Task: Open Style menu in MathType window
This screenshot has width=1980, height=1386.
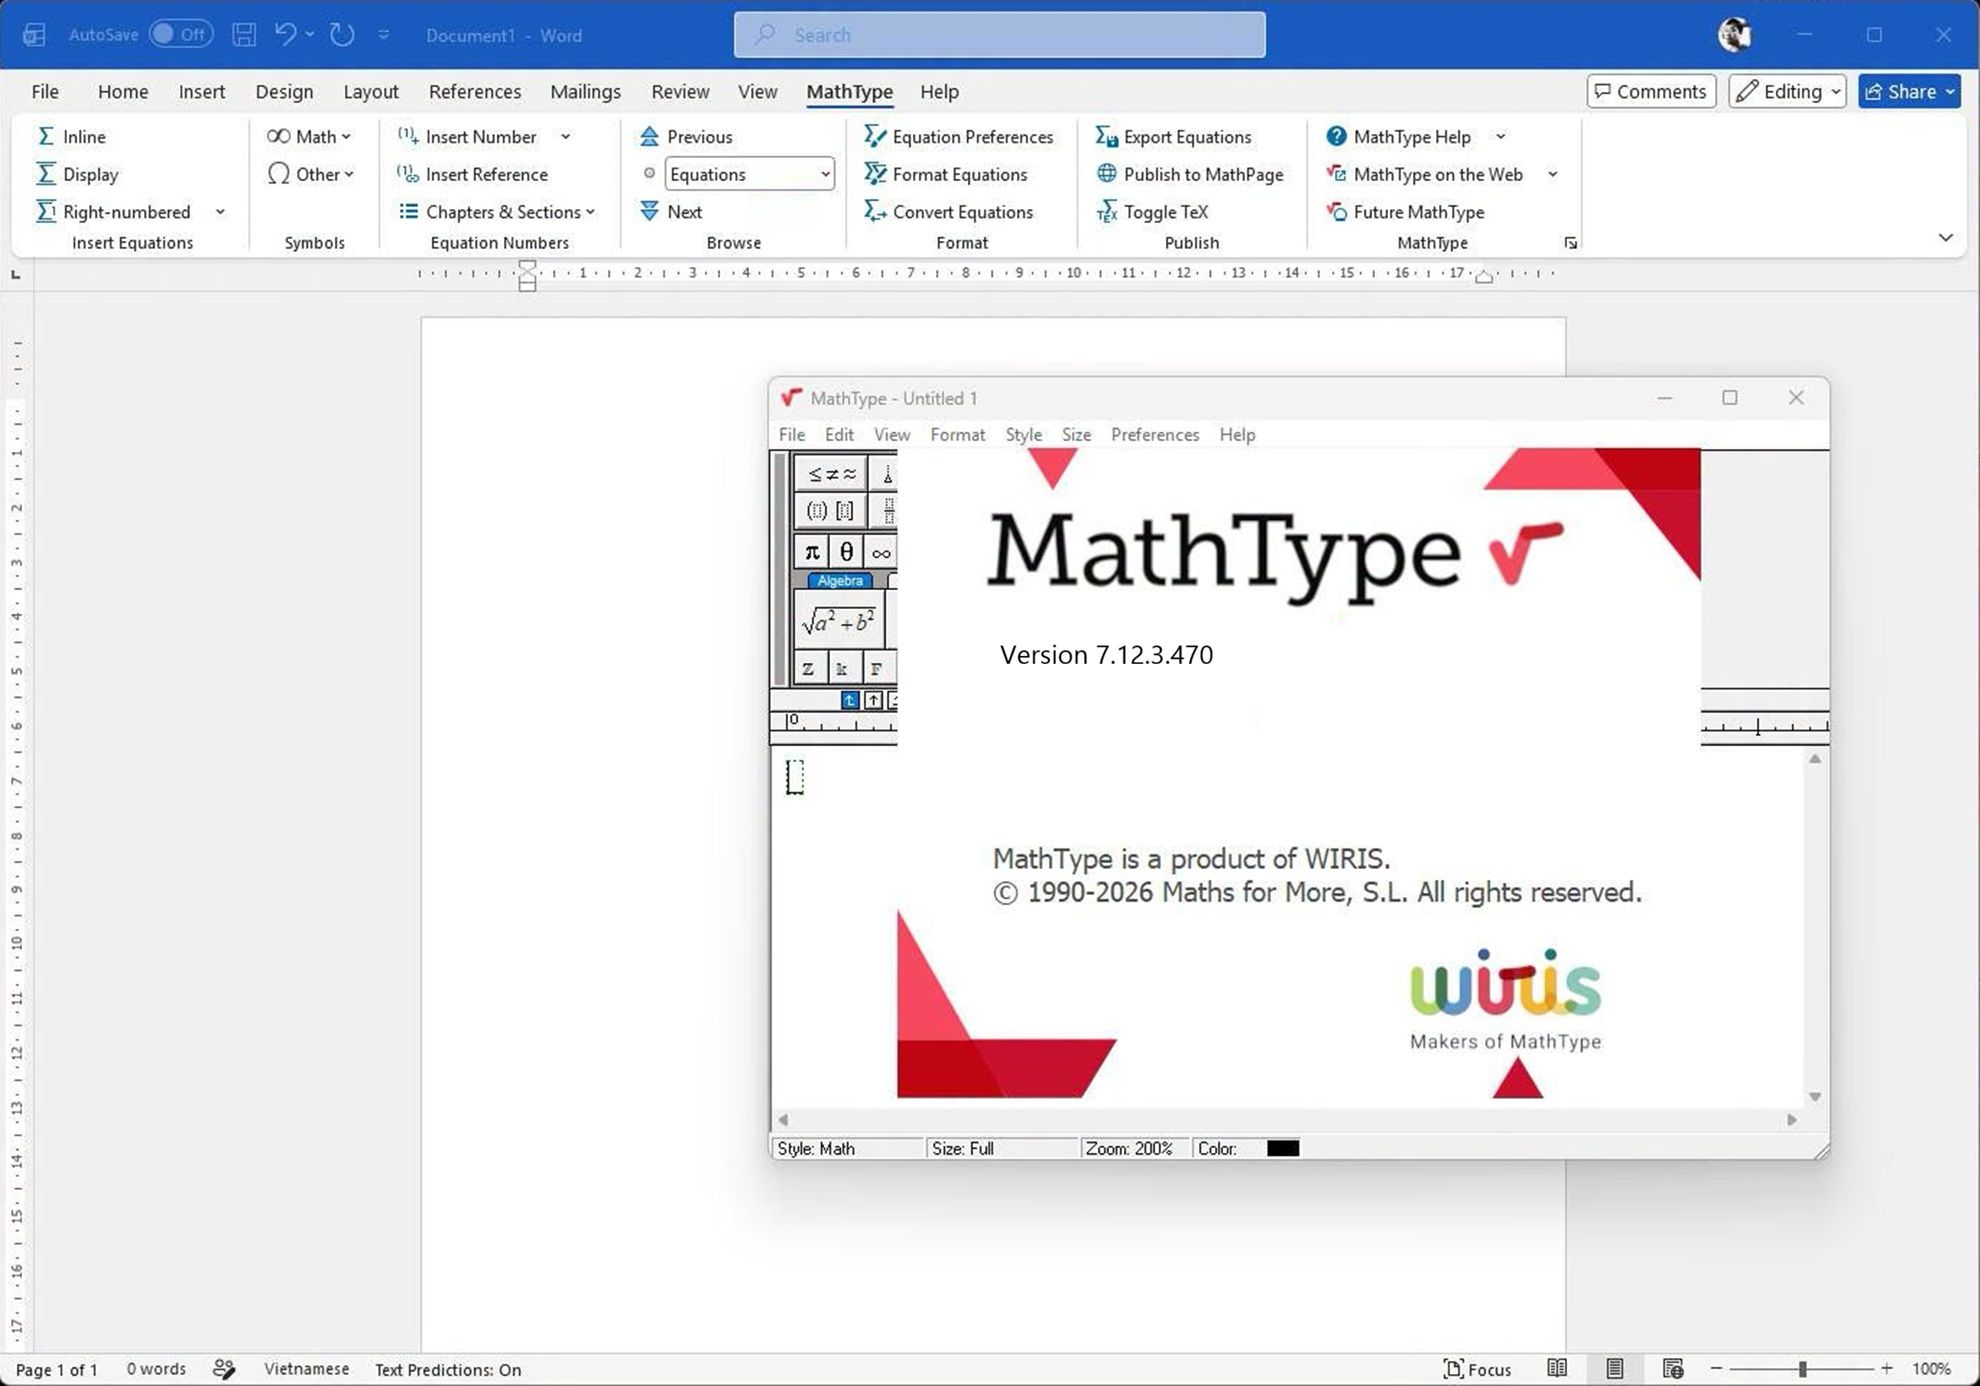Action: 1023,434
